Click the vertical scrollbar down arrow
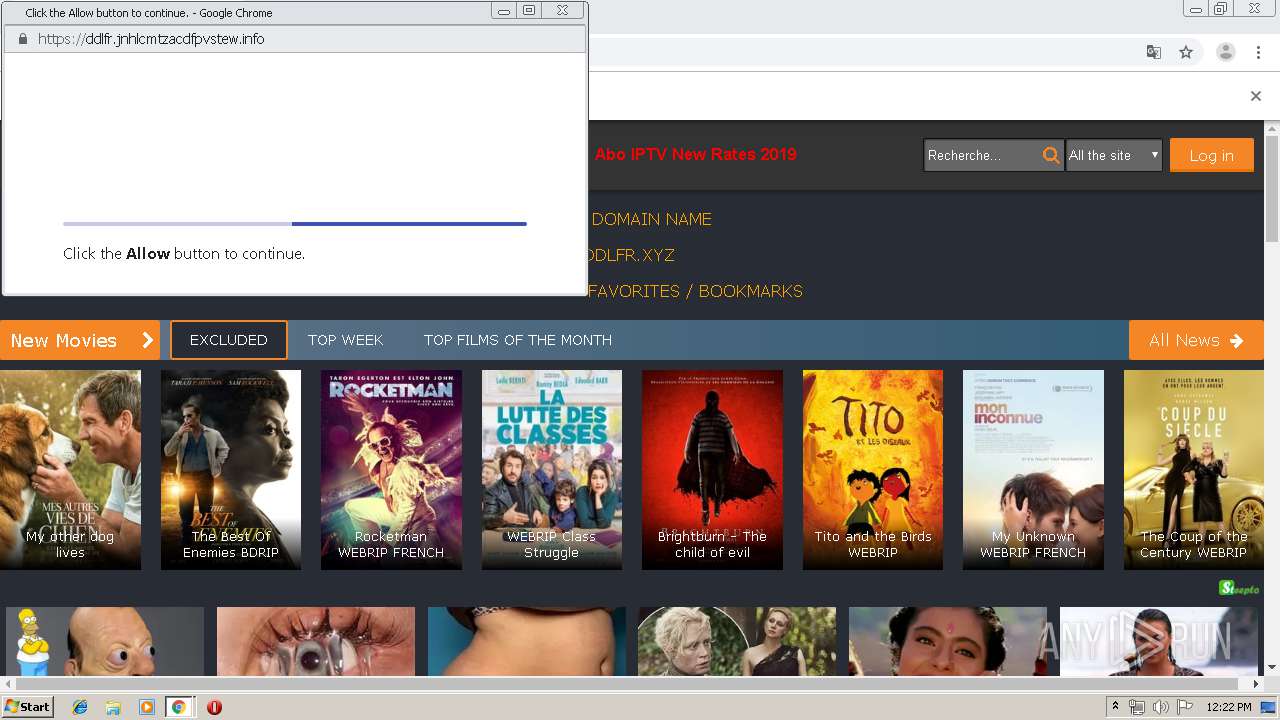This screenshot has height=720, width=1280. point(1272,667)
